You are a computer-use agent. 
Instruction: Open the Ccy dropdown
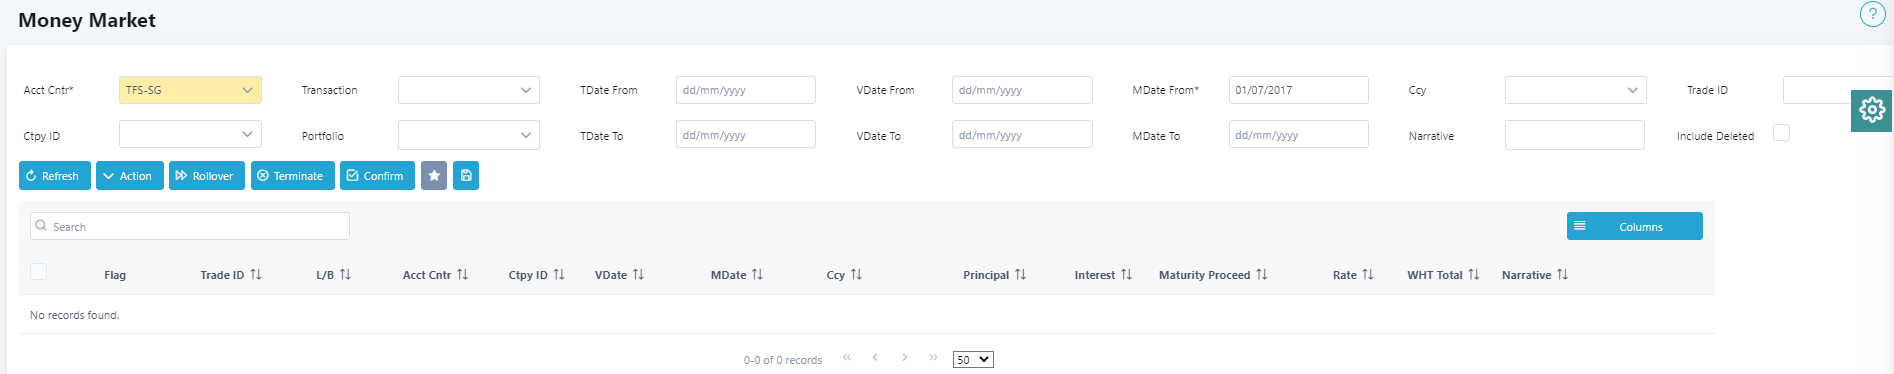(x=1576, y=90)
